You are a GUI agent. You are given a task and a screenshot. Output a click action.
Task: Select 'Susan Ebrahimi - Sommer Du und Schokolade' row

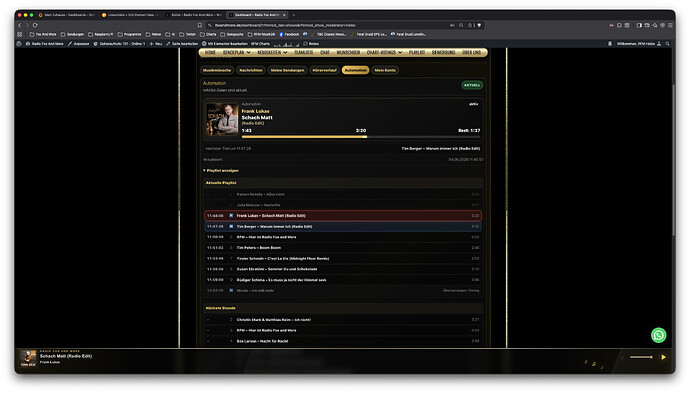[343, 269]
